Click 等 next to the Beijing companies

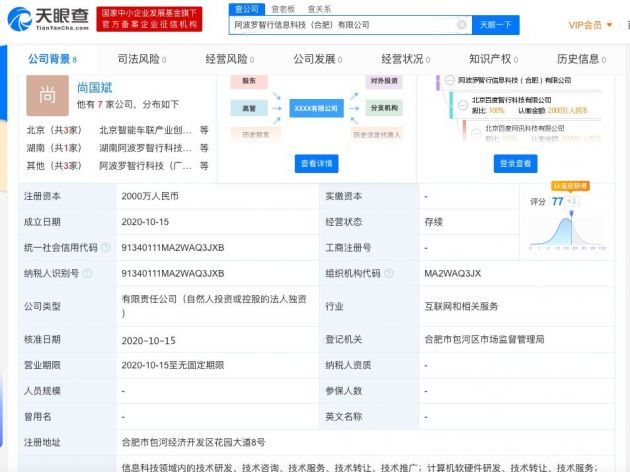(204, 130)
